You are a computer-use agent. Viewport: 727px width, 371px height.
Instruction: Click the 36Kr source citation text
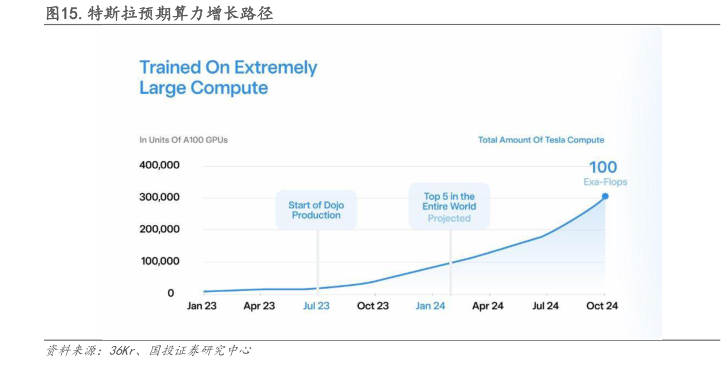pyautogui.click(x=121, y=351)
